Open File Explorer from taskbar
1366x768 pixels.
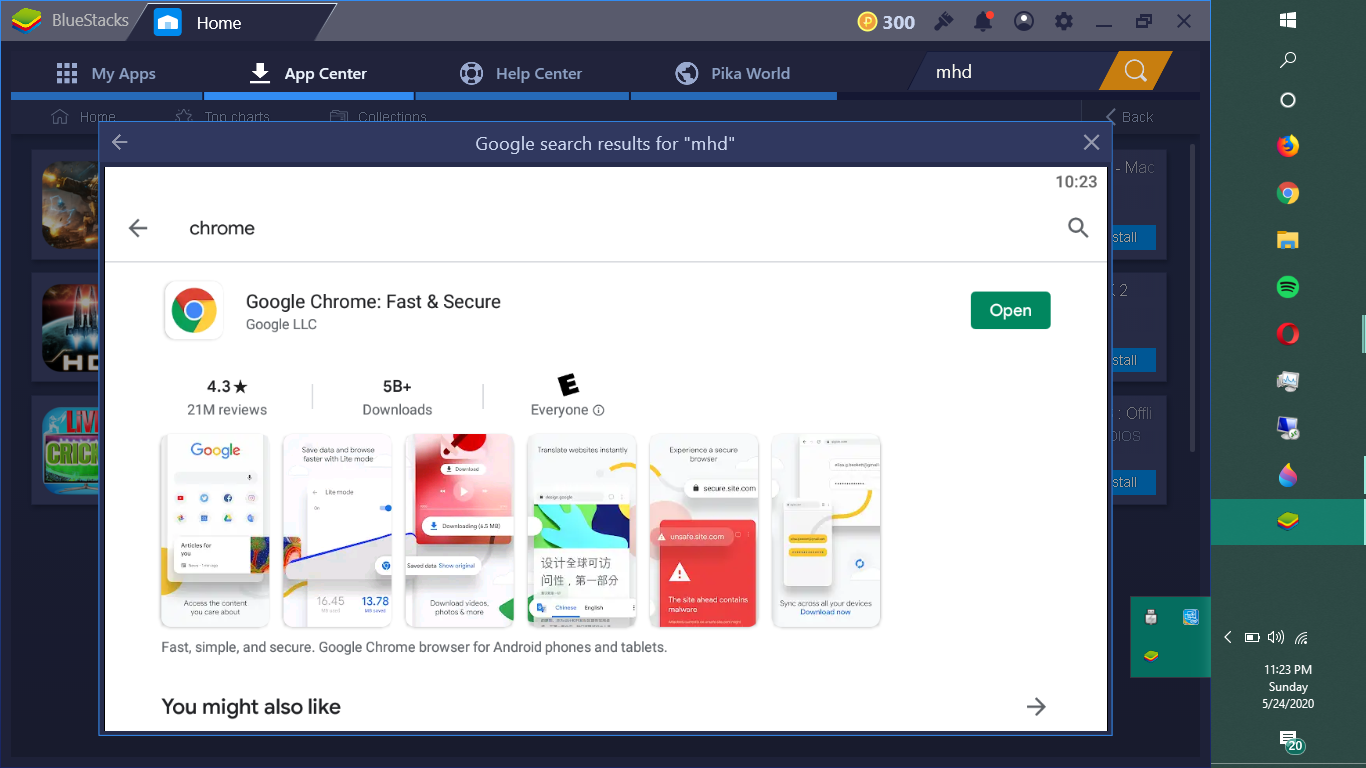tap(1288, 240)
